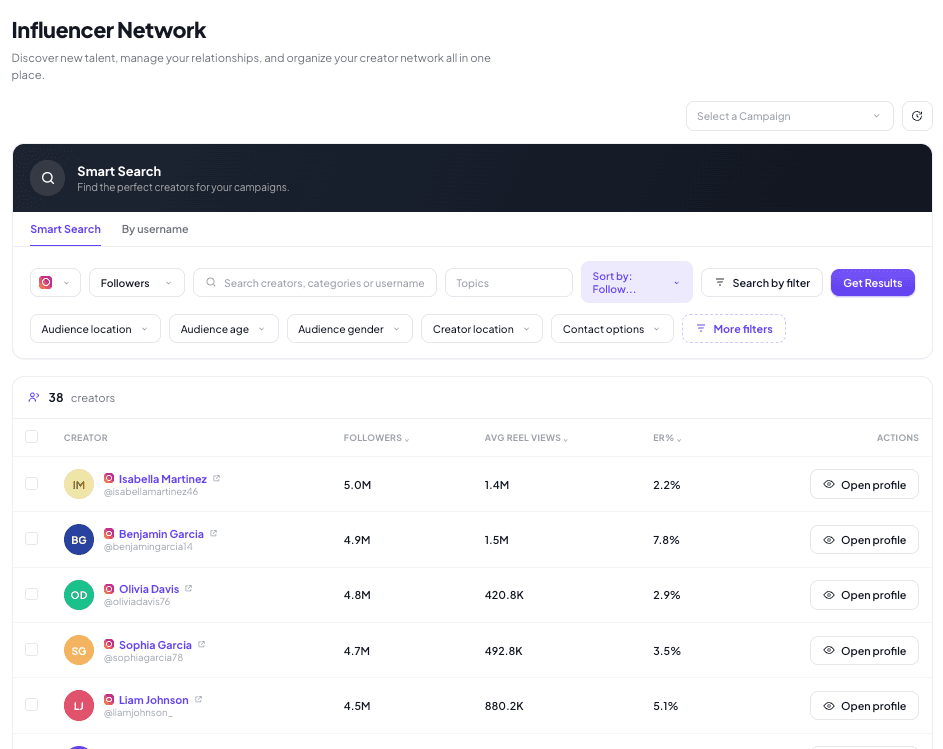Check the box for Isabella Martinez
This screenshot has width=943, height=749.
(32, 484)
